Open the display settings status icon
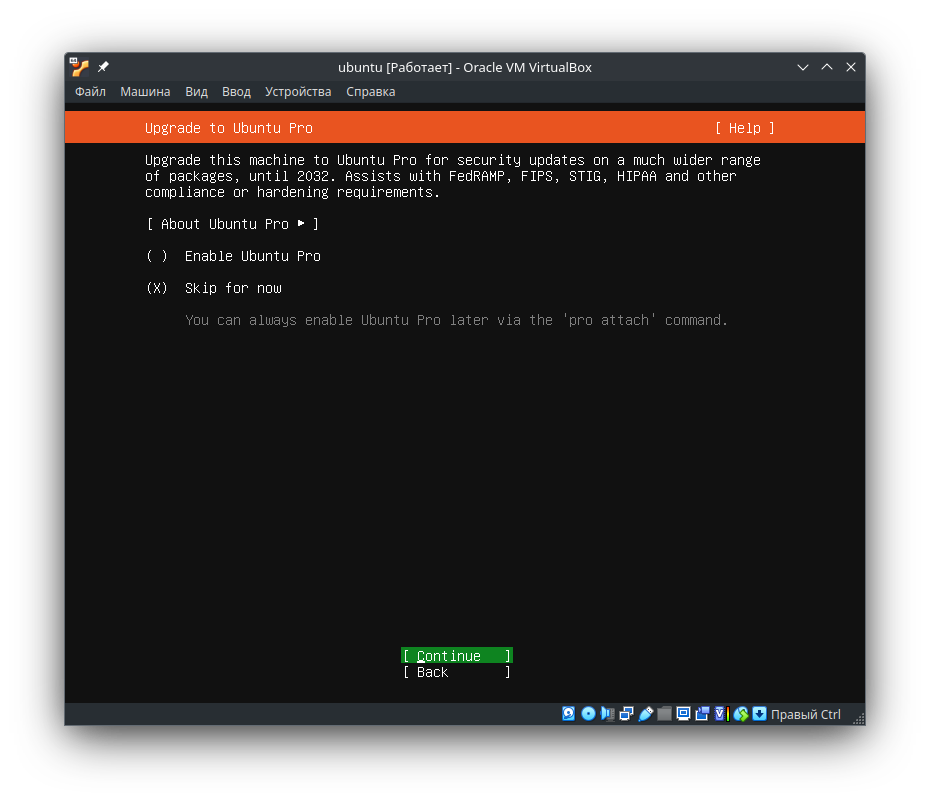This screenshot has height=802, width=930. [683, 714]
